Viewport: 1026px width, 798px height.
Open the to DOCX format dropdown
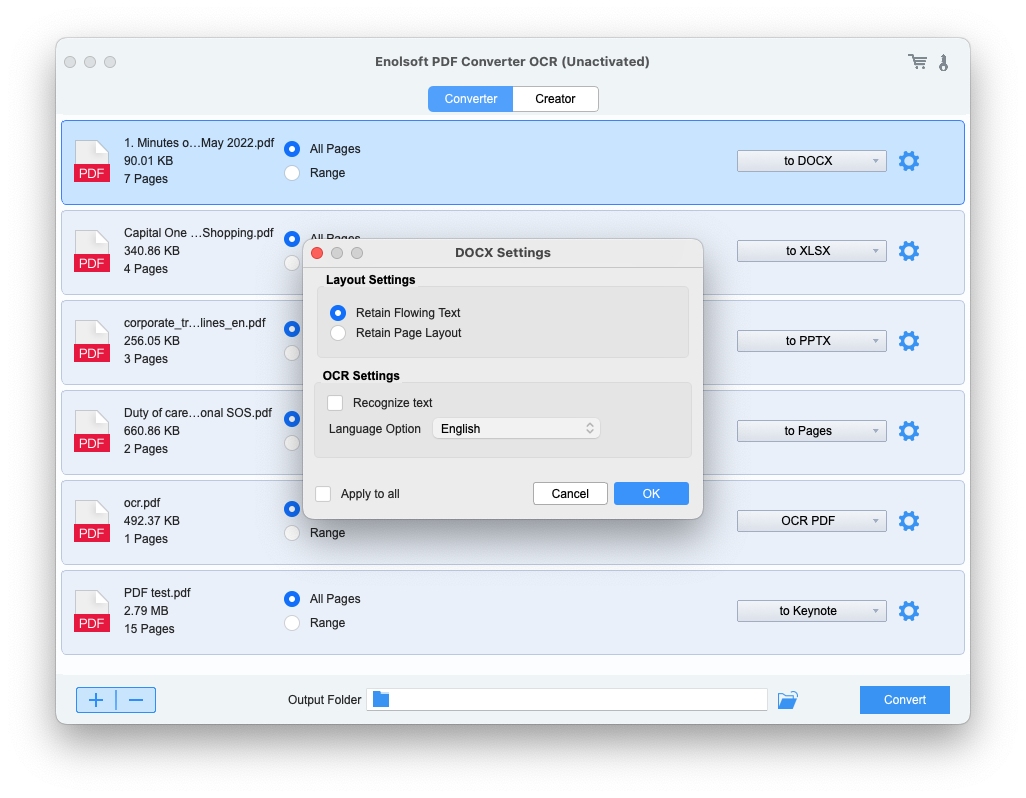pos(811,161)
